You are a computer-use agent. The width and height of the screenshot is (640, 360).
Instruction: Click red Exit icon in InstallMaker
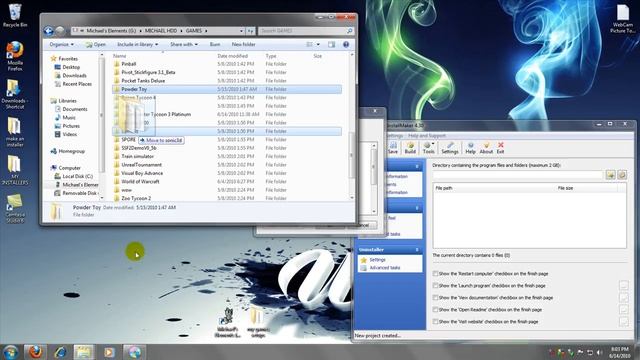pos(500,148)
